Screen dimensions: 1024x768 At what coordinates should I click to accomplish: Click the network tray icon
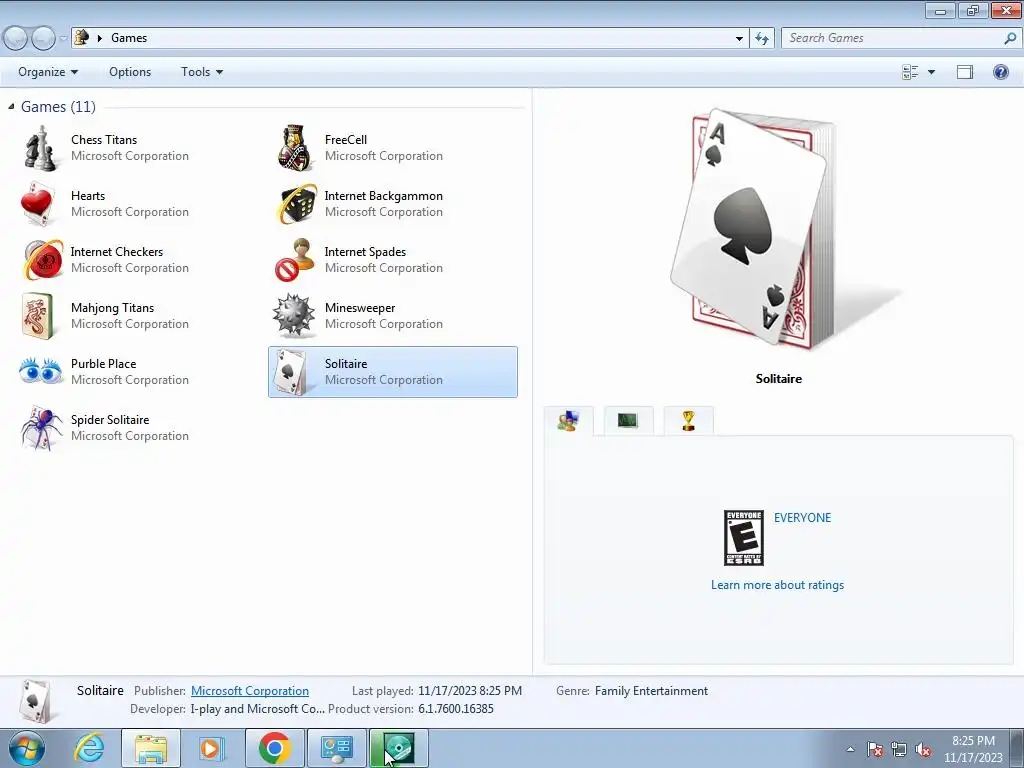(899, 749)
